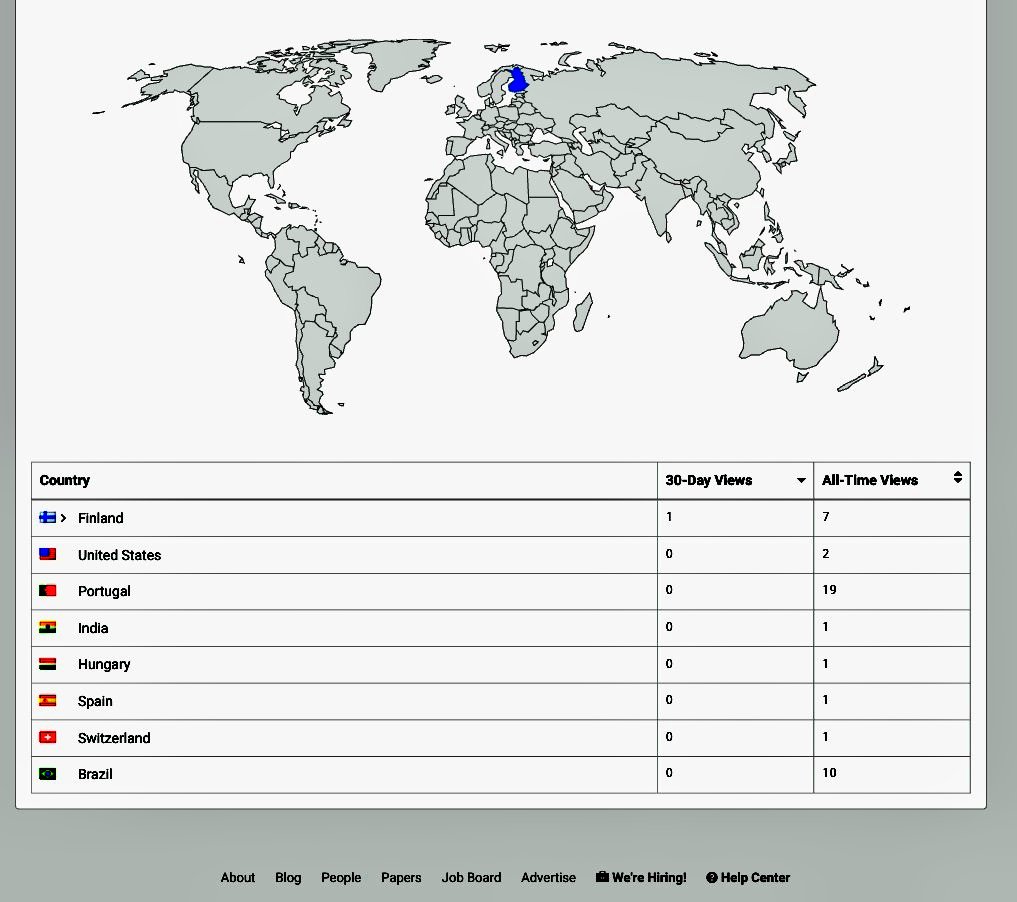Click the Brazil country name

pyautogui.click(x=95, y=774)
